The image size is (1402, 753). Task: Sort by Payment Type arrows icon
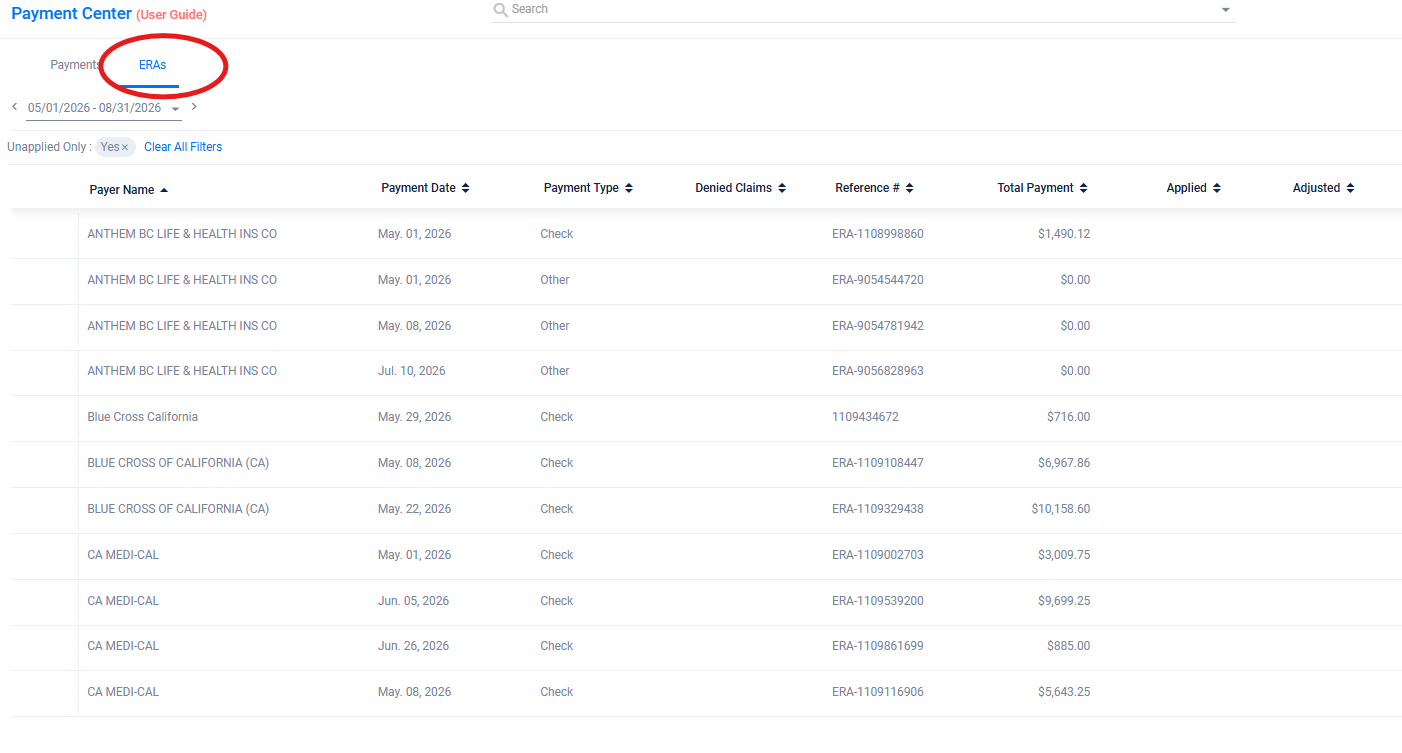pos(628,188)
